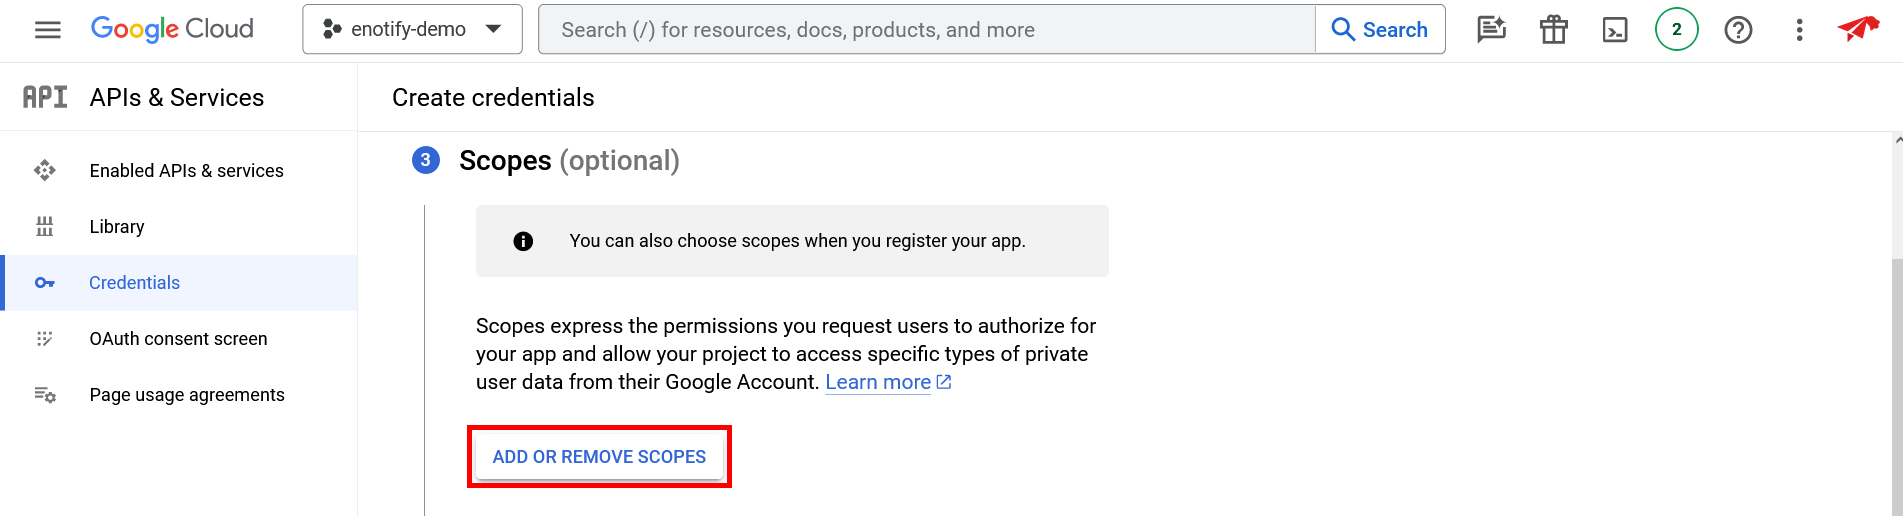
Task: Open the three-dot settings menu
Action: (x=1799, y=30)
